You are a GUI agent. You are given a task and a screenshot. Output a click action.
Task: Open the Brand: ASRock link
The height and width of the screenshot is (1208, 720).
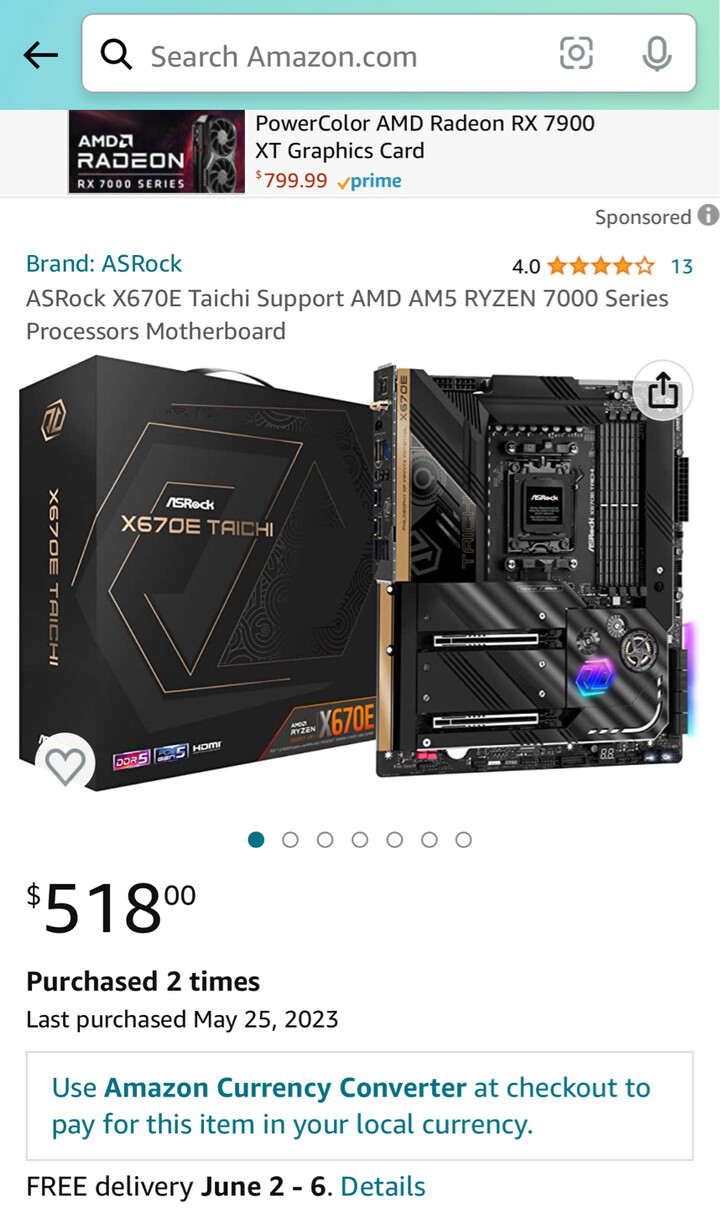pos(104,264)
